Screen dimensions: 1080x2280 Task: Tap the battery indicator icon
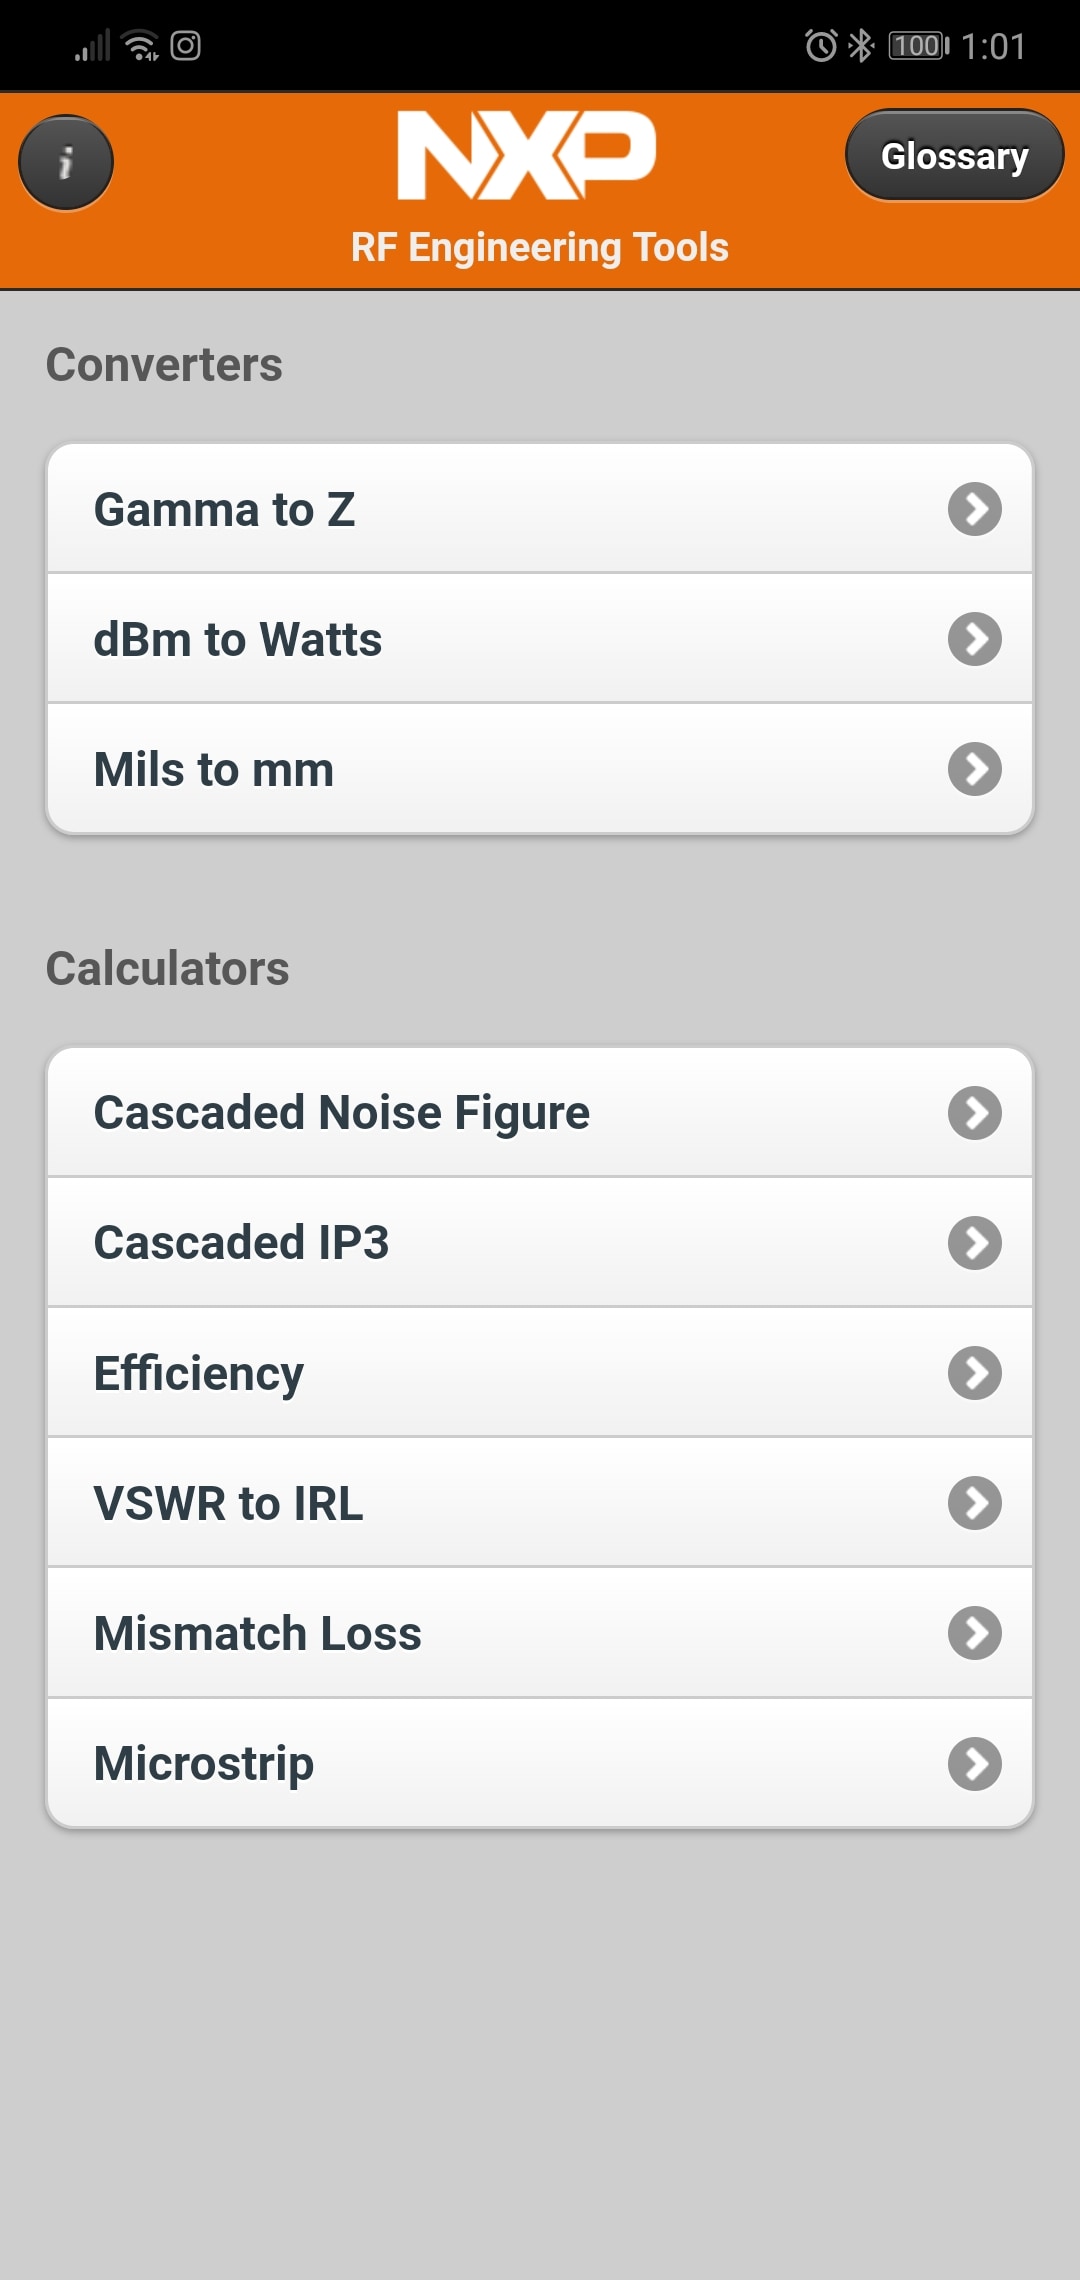[918, 46]
